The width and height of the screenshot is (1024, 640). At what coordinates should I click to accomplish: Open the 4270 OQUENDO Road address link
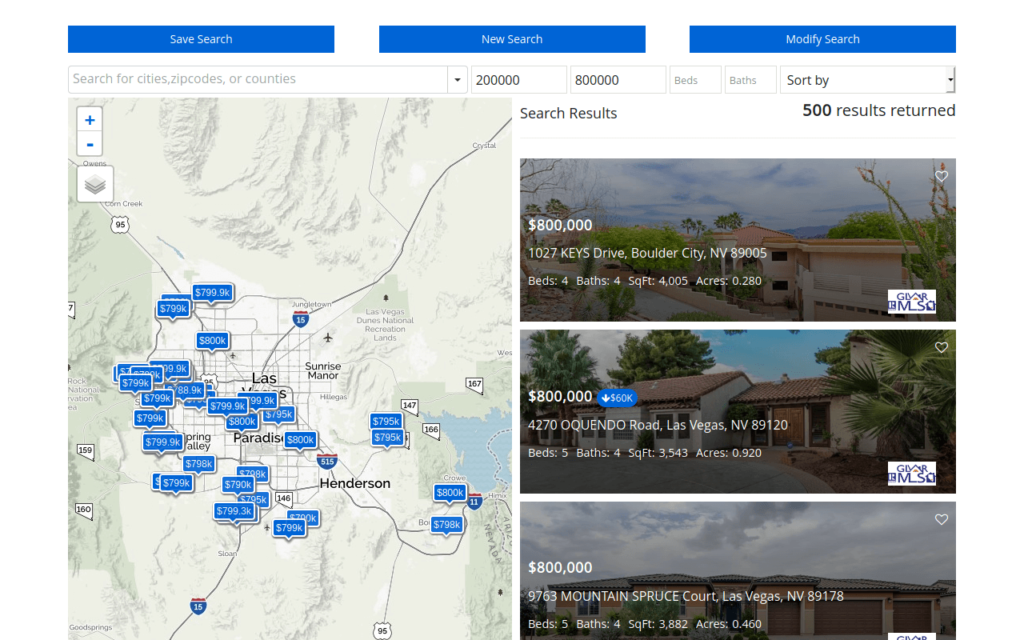click(658, 425)
